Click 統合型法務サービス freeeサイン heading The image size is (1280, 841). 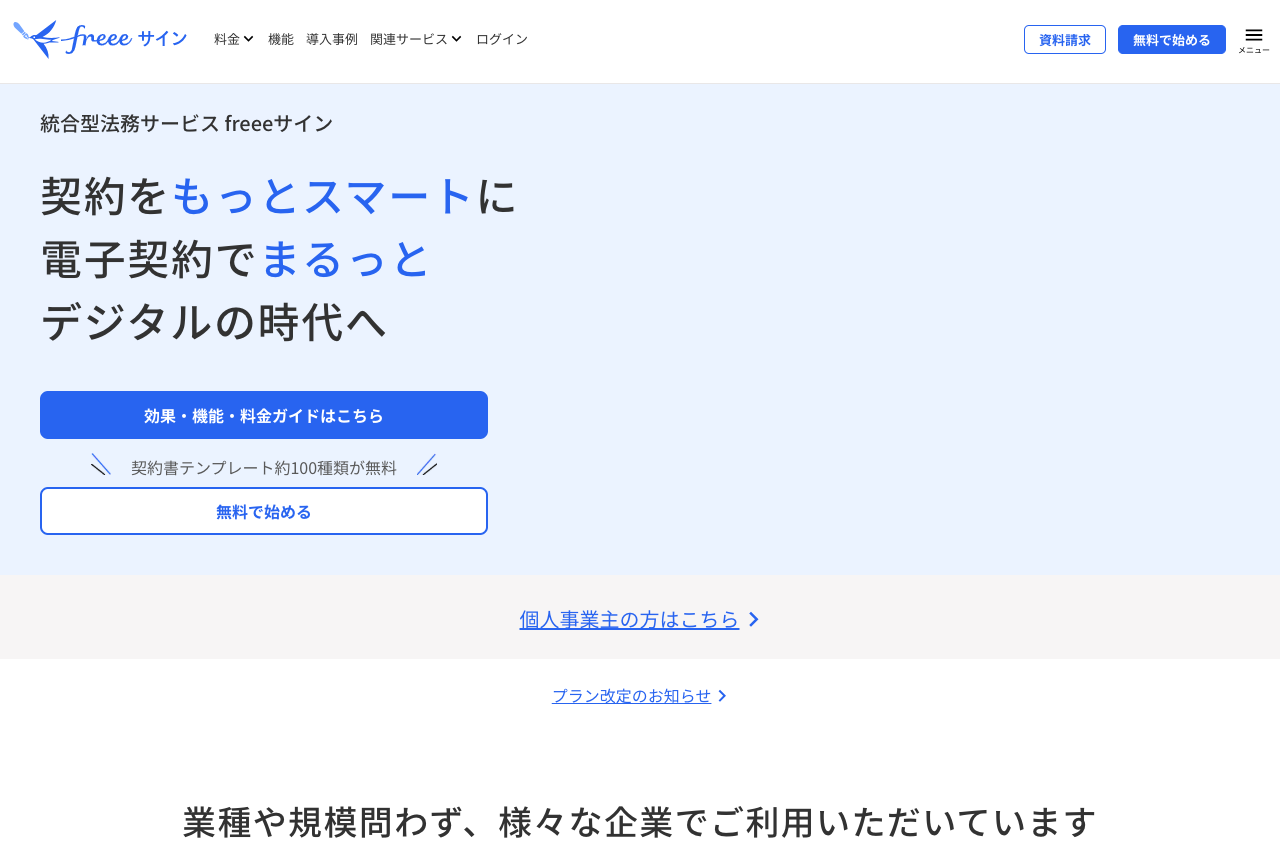(186, 123)
